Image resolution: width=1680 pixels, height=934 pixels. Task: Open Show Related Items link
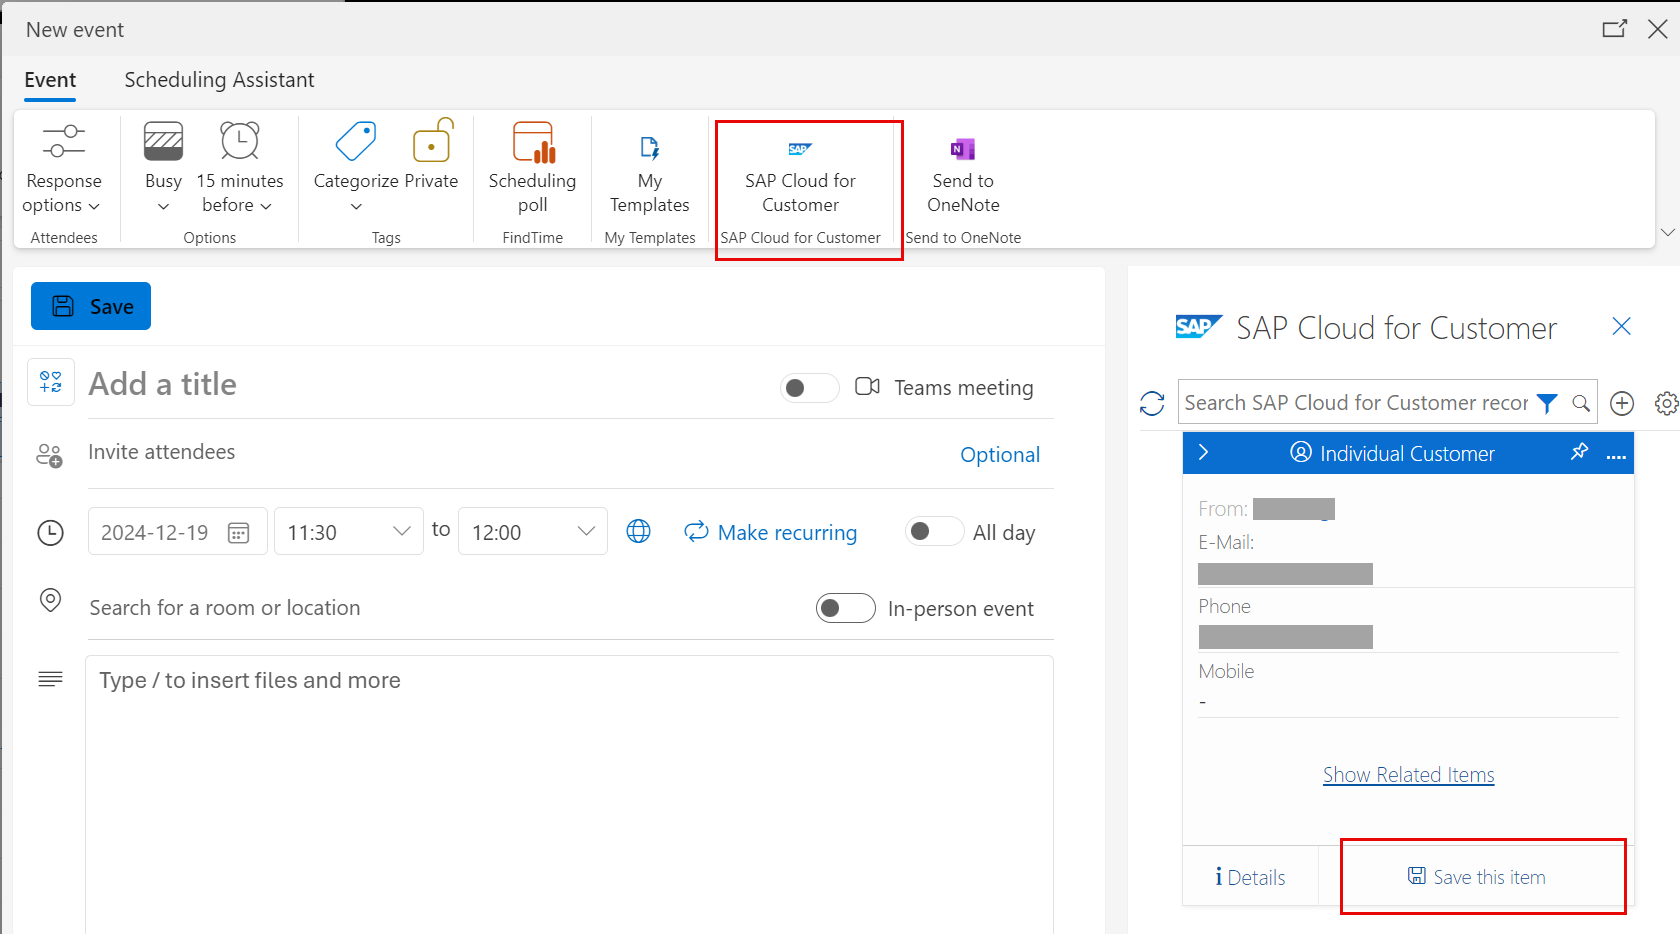[1408, 775]
